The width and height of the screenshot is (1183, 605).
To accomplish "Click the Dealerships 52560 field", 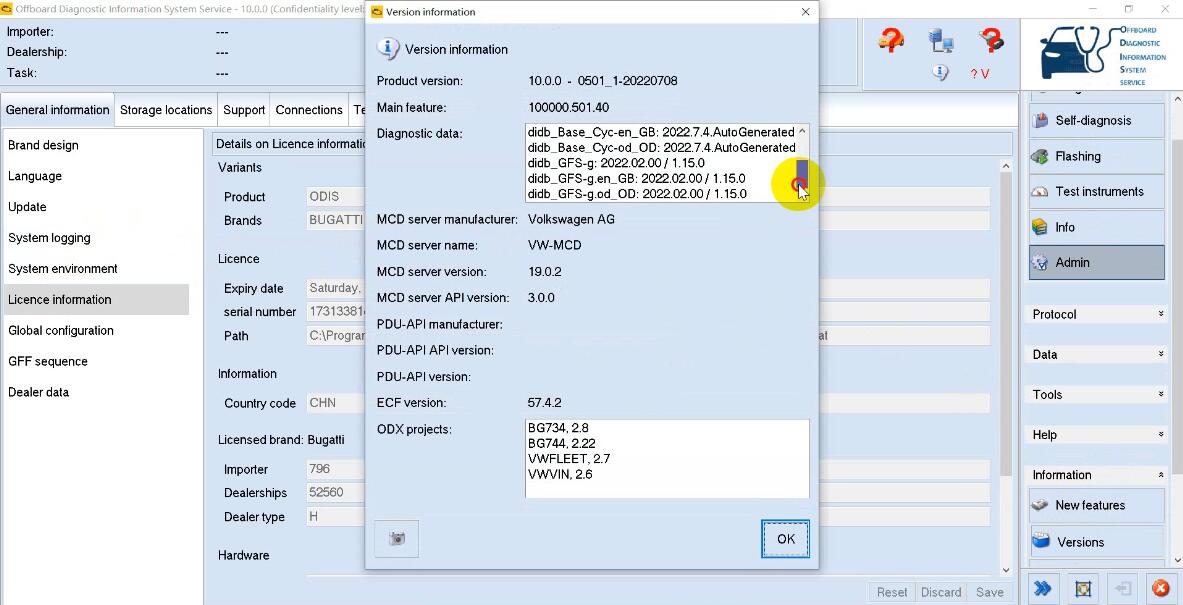I will pos(648,493).
